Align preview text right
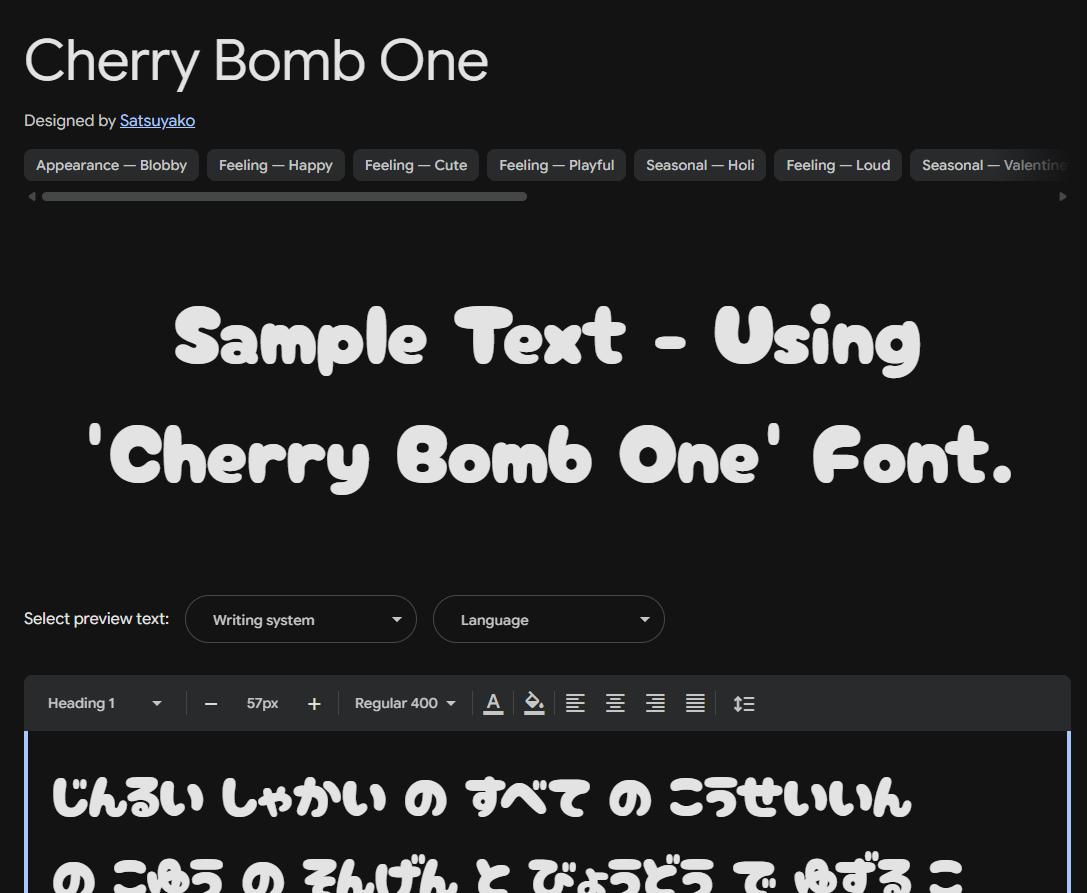The height and width of the screenshot is (893, 1087). click(x=656, y=703)
